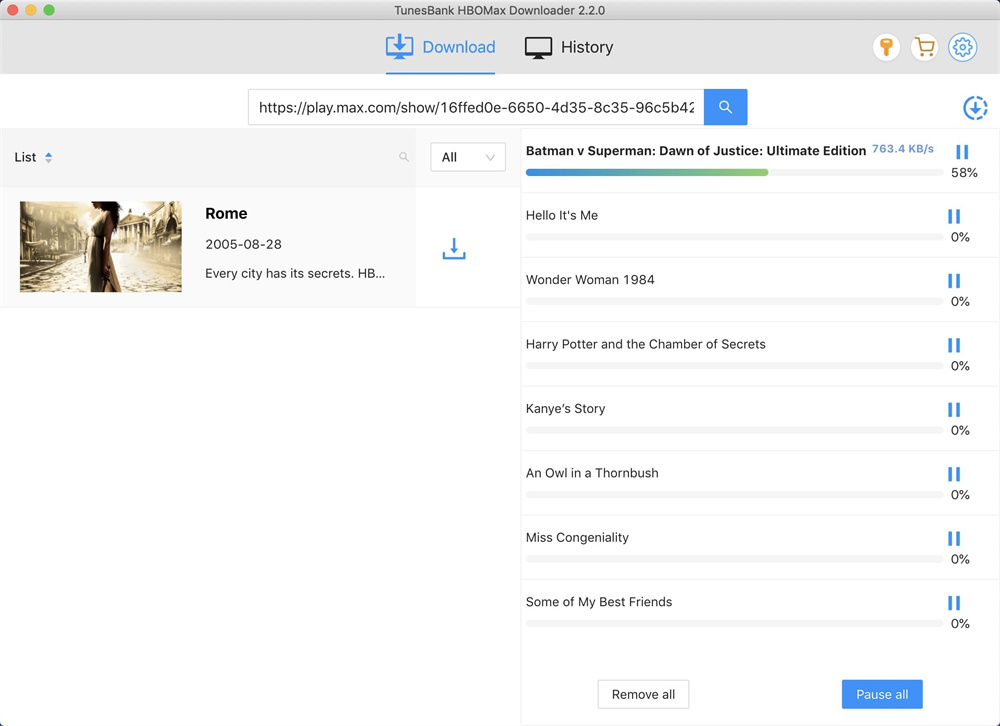This screenshot has width=1000, height=726.
Task: Pause Batman v Superman download
Action: pos(962,152)
